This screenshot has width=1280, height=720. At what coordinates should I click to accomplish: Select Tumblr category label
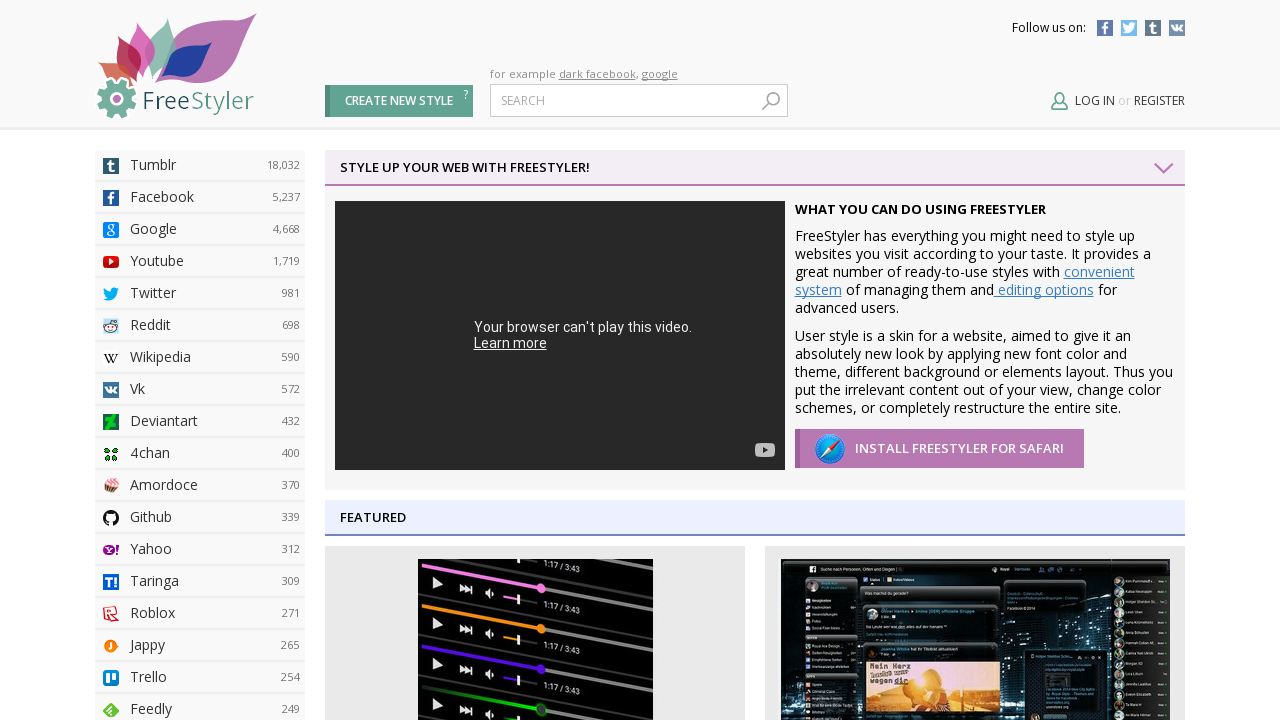[153, 166]
